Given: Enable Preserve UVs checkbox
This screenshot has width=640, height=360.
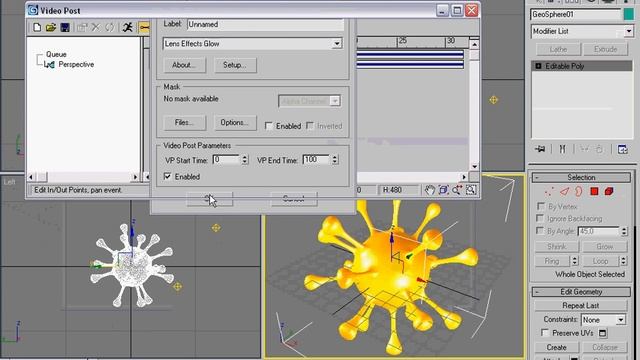Looking at the screenshot, I should tap(544, 333).
